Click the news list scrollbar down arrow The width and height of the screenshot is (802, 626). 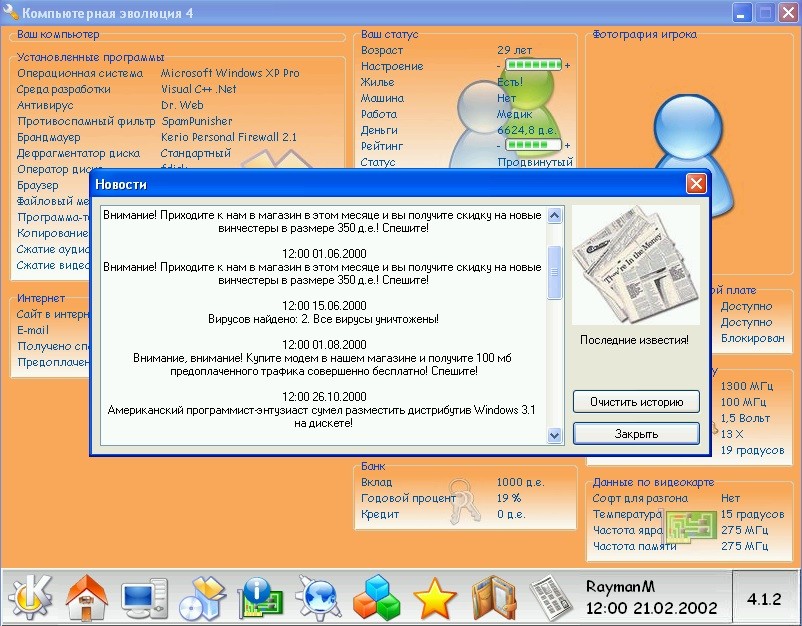point(555,435)
